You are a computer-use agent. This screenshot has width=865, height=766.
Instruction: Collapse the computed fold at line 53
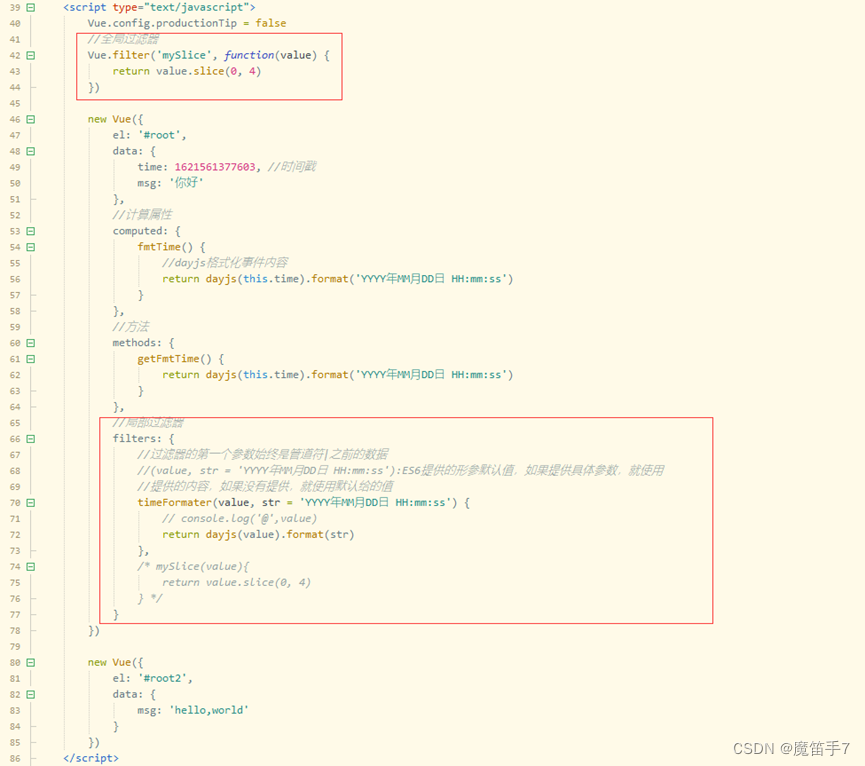31,231
